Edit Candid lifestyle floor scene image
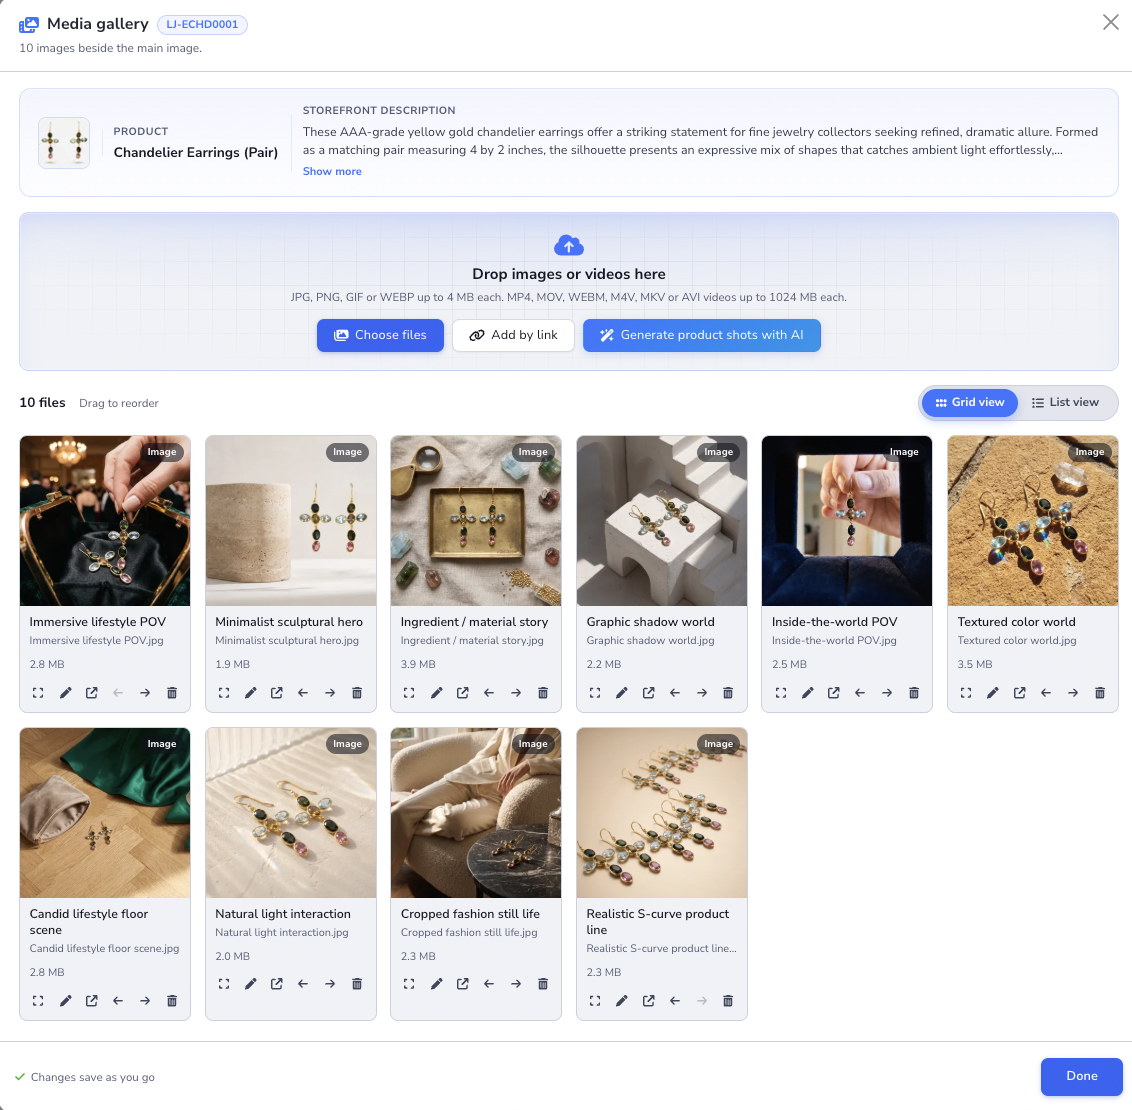This screenshot has width=1132, height=1110. point(65,1001)
